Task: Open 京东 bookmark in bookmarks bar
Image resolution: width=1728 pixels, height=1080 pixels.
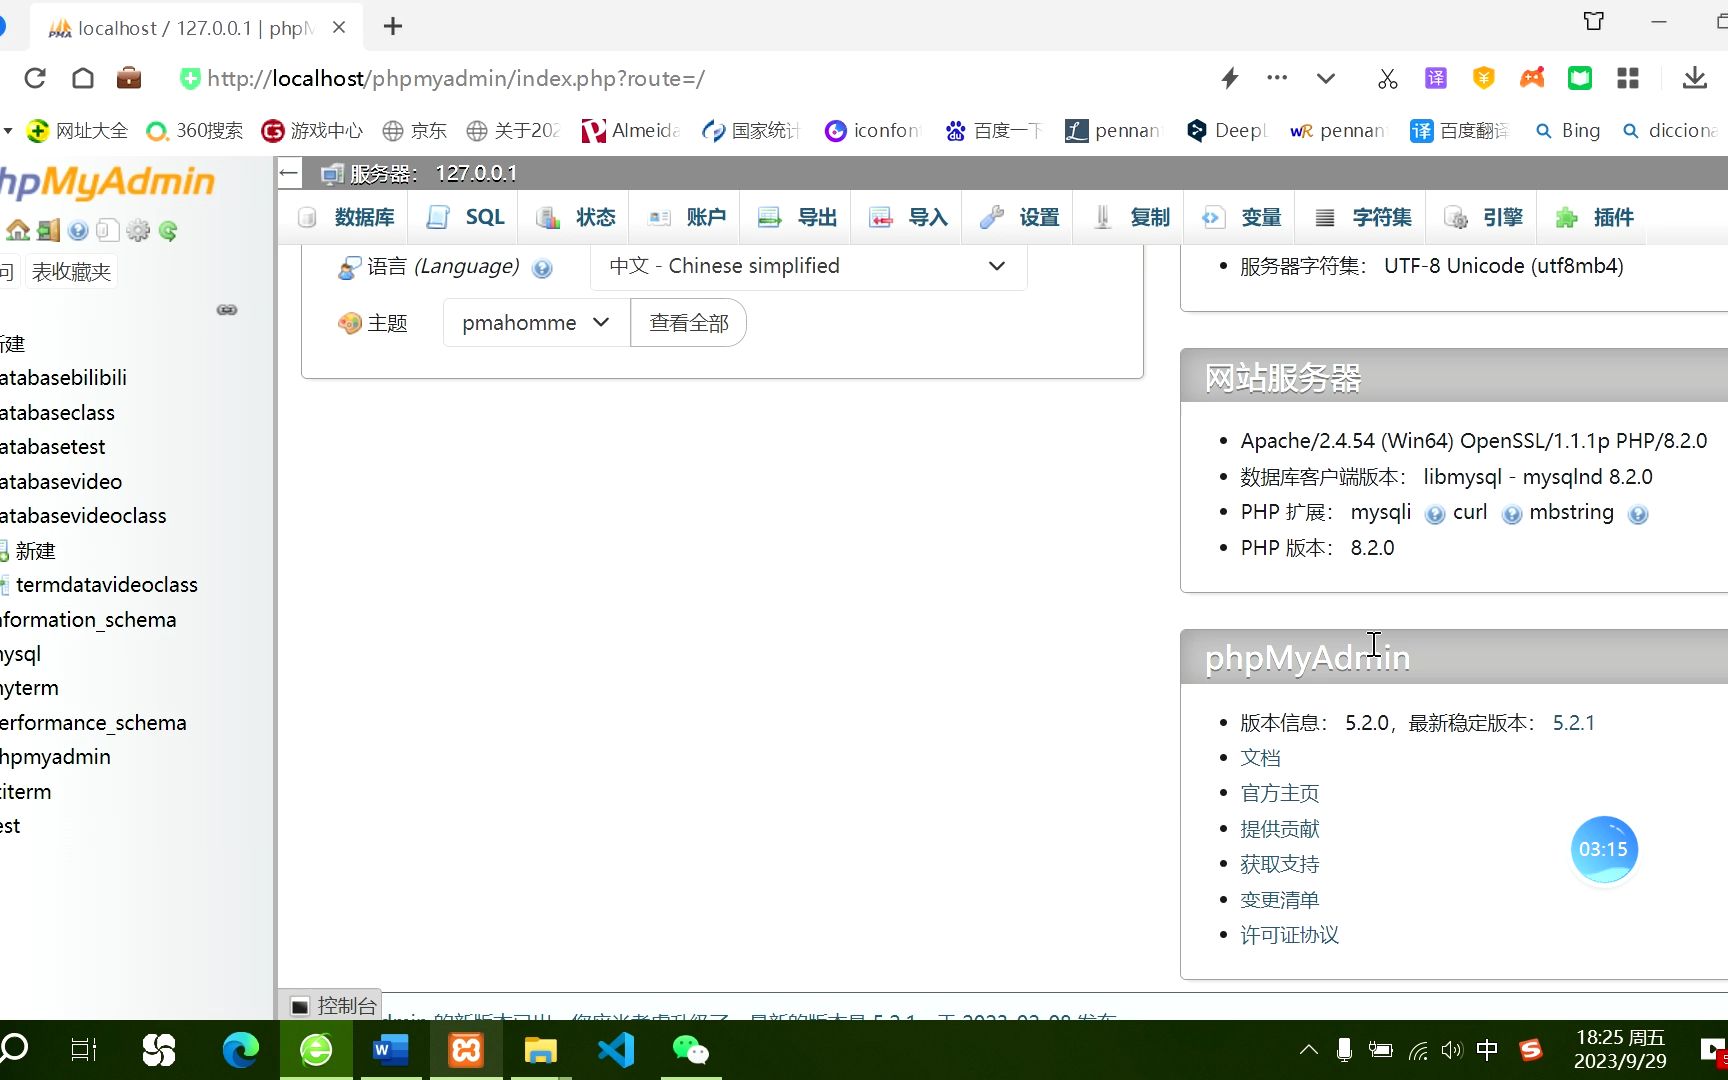Action: click(416, 131)
